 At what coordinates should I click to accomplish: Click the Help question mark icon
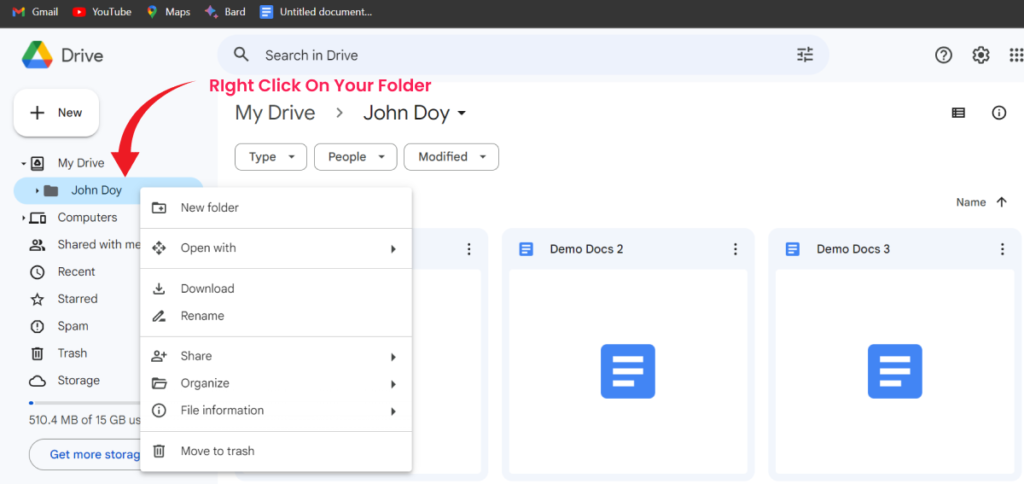943,55
